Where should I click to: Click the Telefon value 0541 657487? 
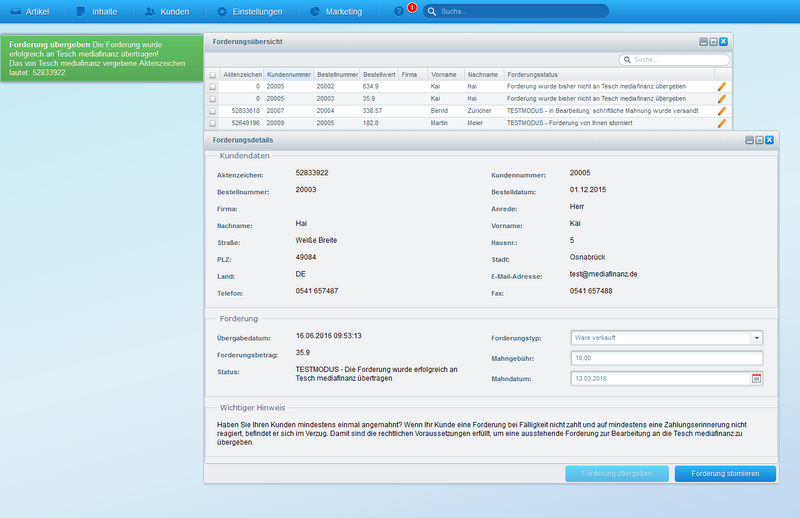[317, 291]
